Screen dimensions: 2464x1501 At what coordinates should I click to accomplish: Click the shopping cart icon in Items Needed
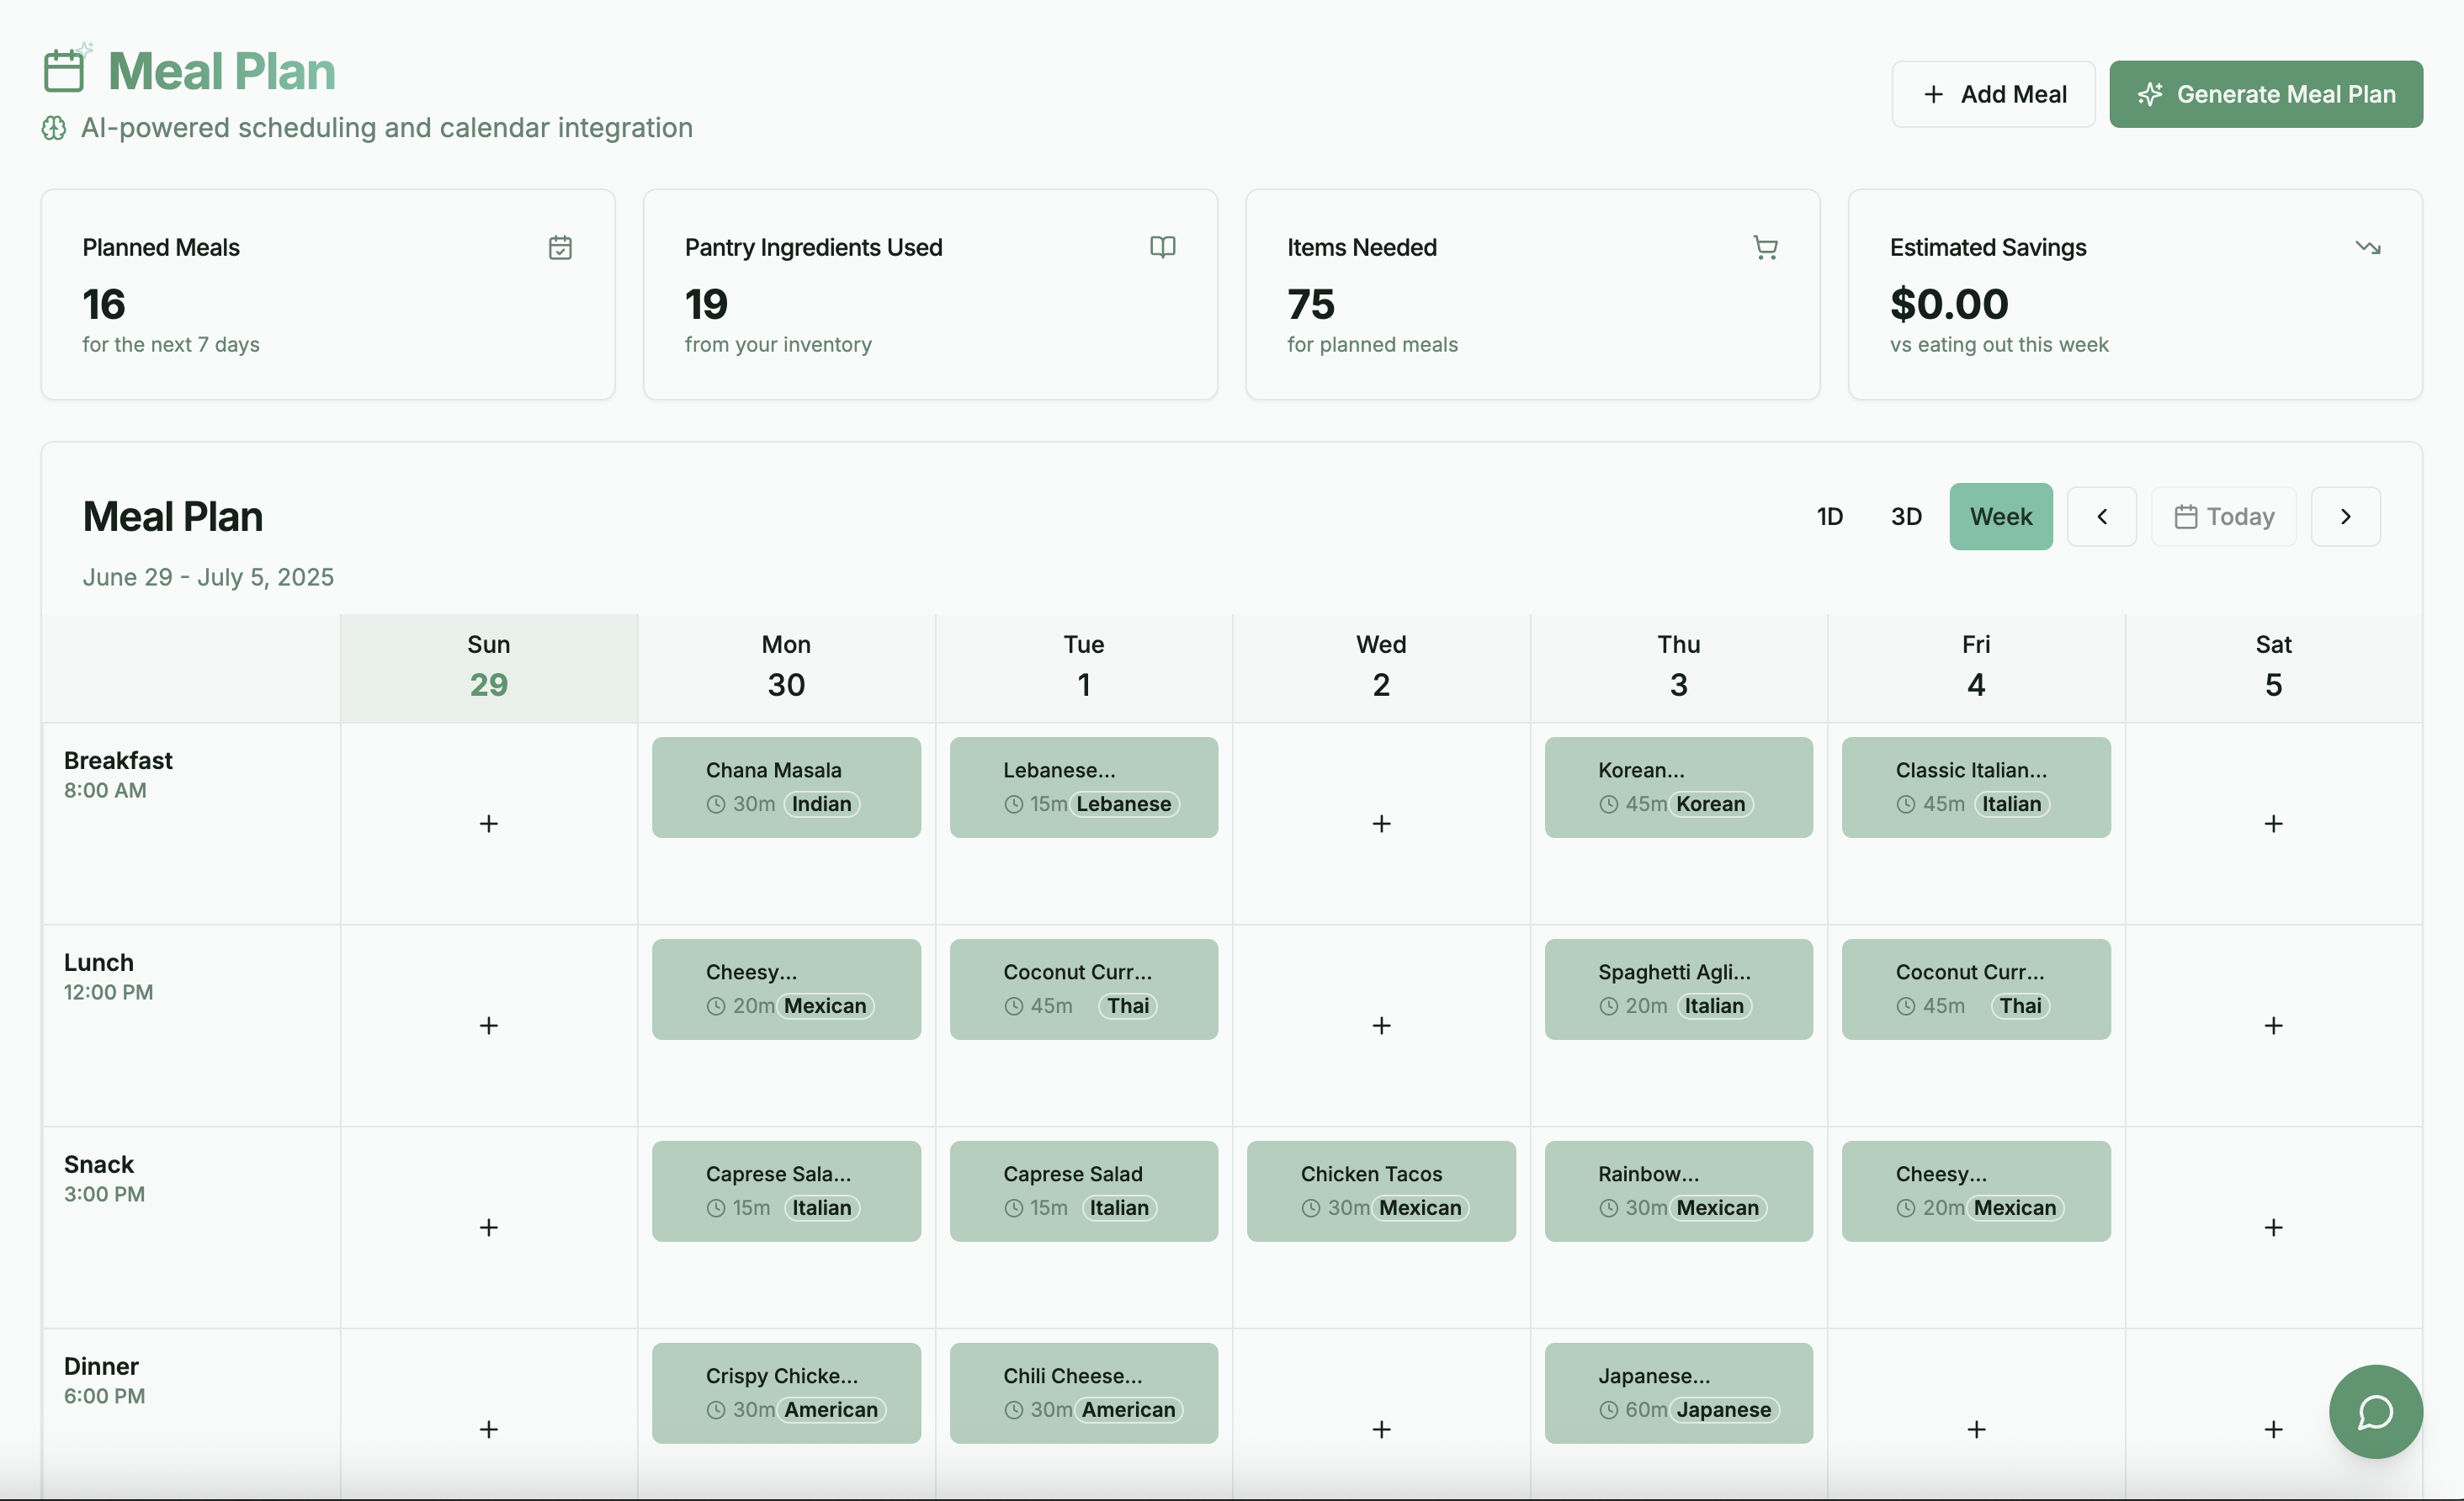point(1765,247)
